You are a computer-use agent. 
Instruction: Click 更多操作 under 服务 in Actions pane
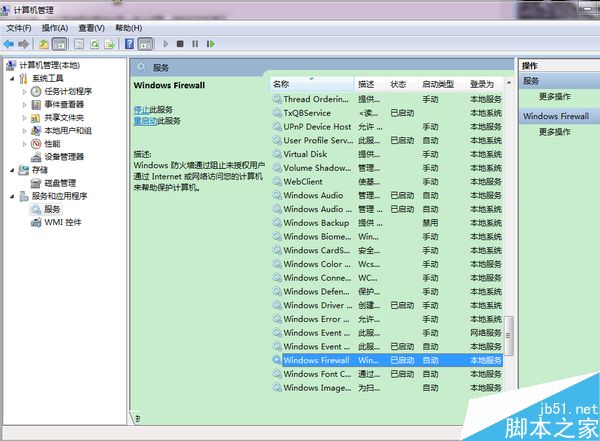point(554,96)
